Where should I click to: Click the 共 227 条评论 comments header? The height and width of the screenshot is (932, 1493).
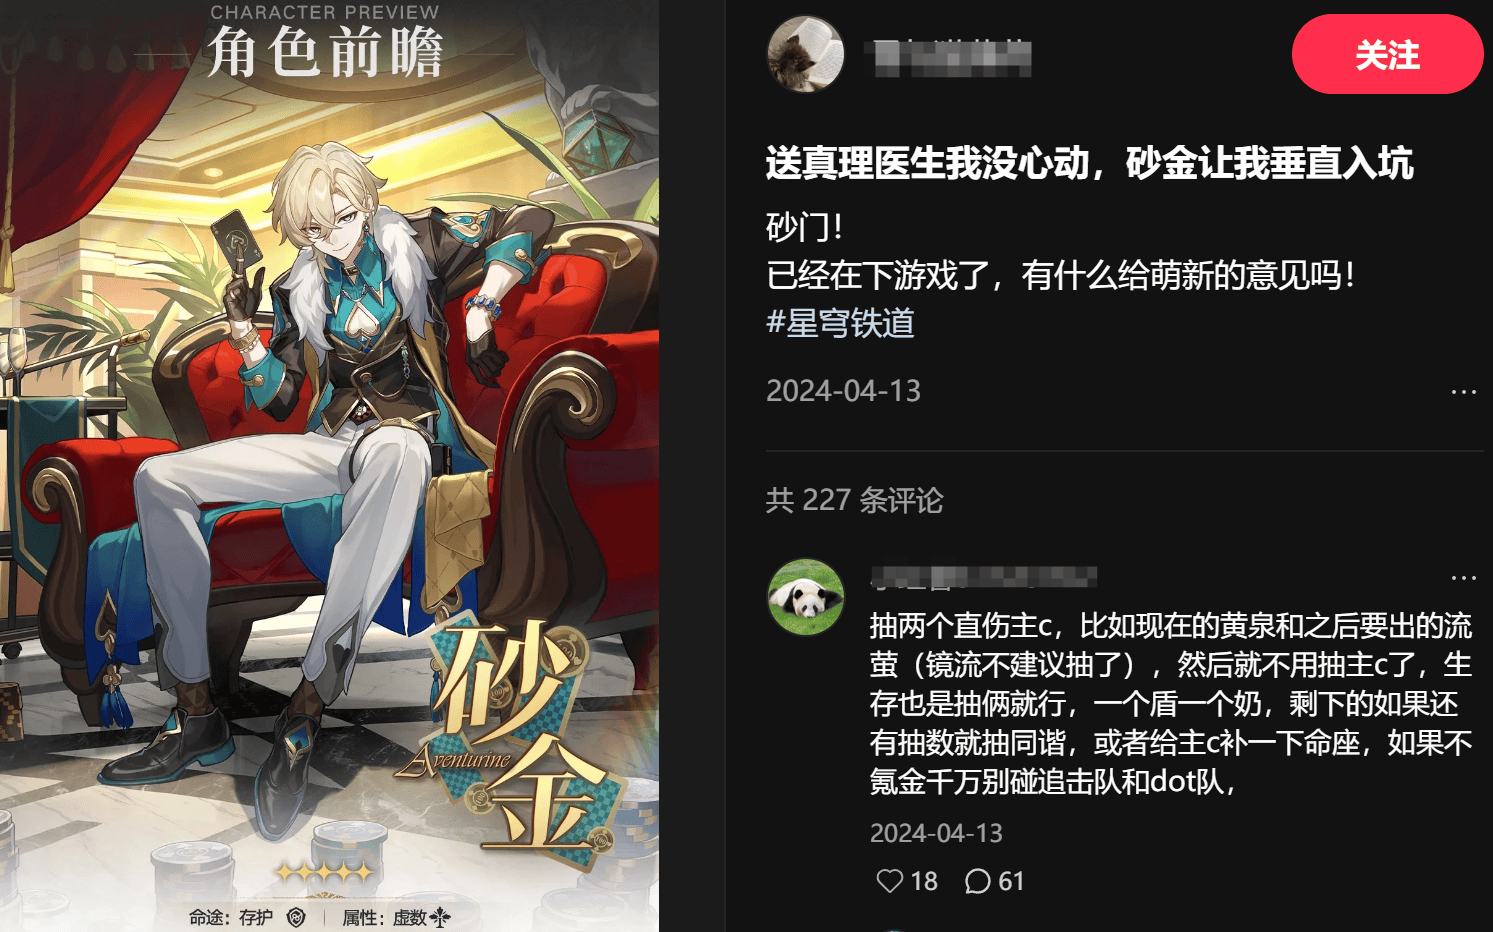tap(855, 500)
